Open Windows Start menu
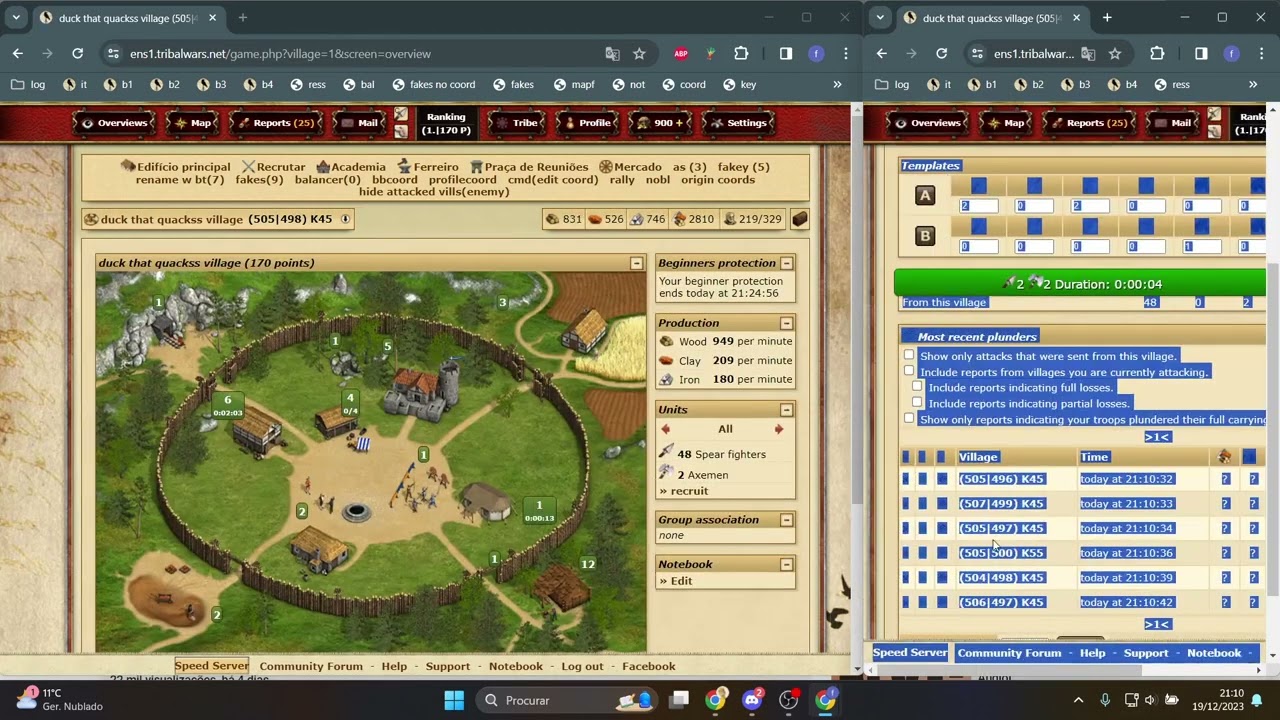The width and height of the screenshot is (1280, 720). 454,700
